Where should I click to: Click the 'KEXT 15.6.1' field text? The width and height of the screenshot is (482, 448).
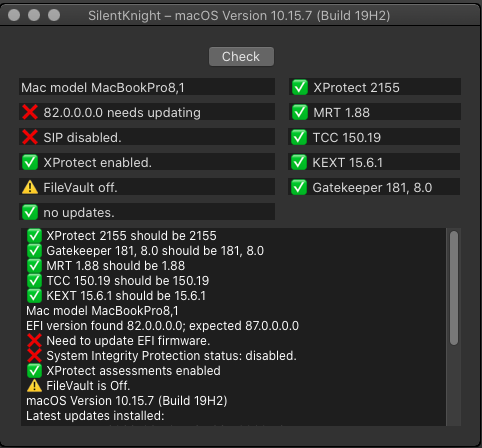(347, 163)
